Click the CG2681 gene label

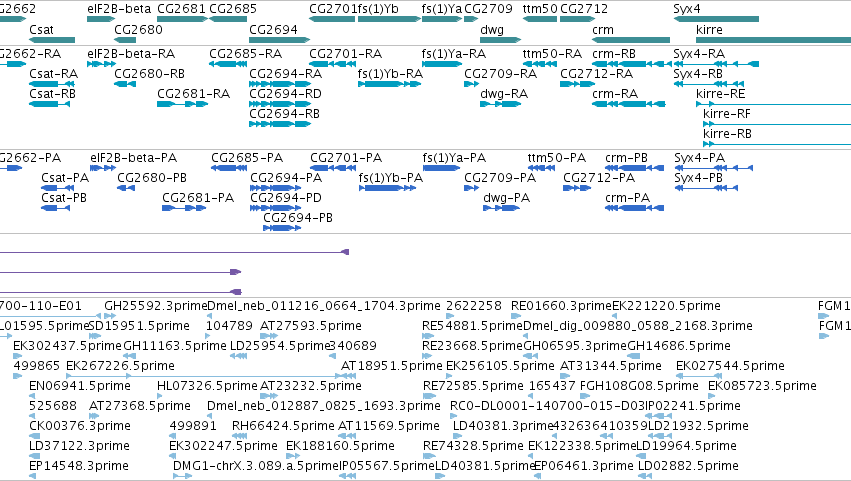coord(181,9)
